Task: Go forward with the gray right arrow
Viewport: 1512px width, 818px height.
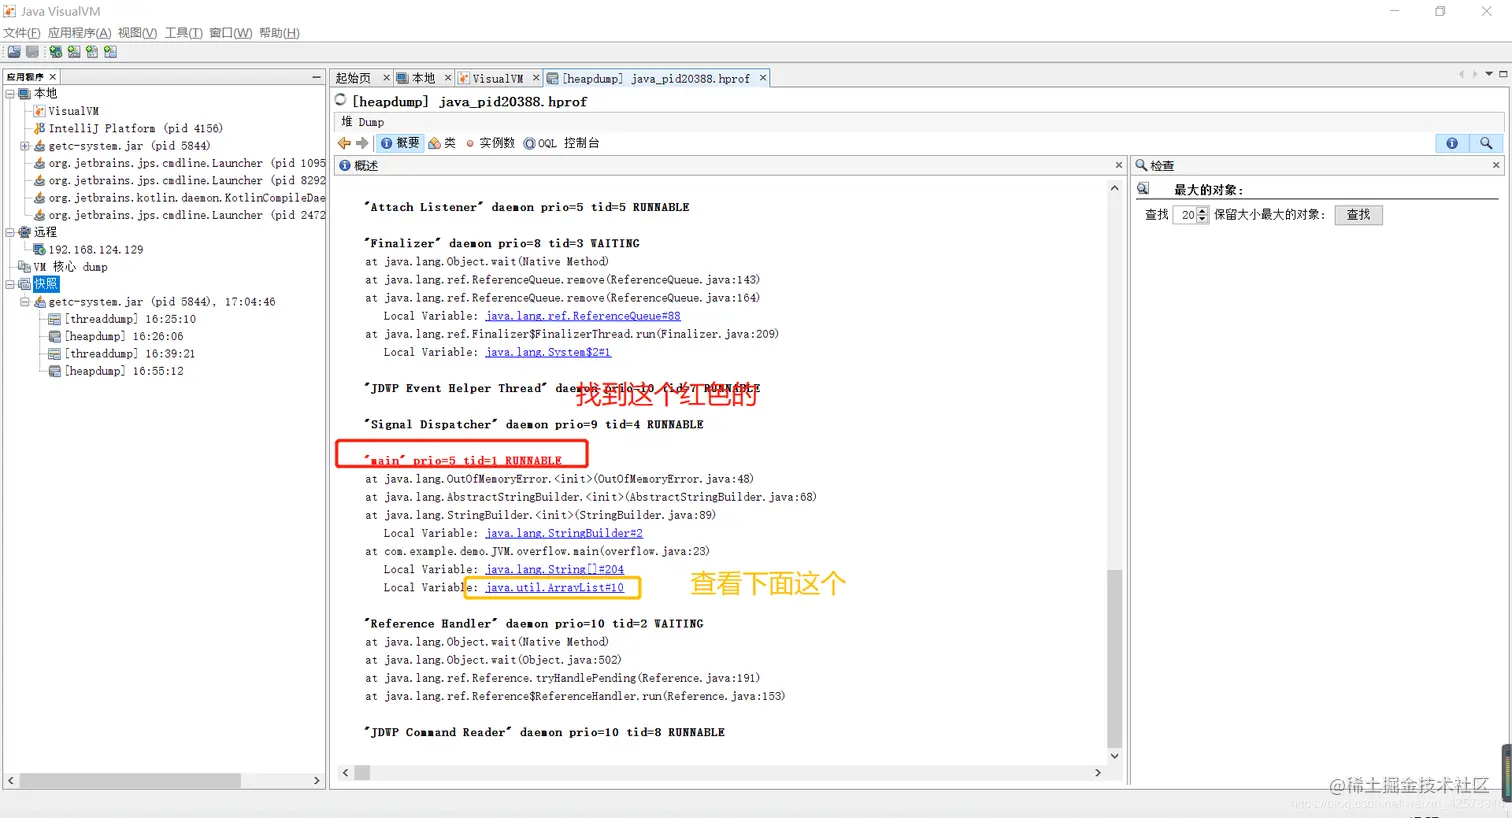Action: tap(362, 143)
